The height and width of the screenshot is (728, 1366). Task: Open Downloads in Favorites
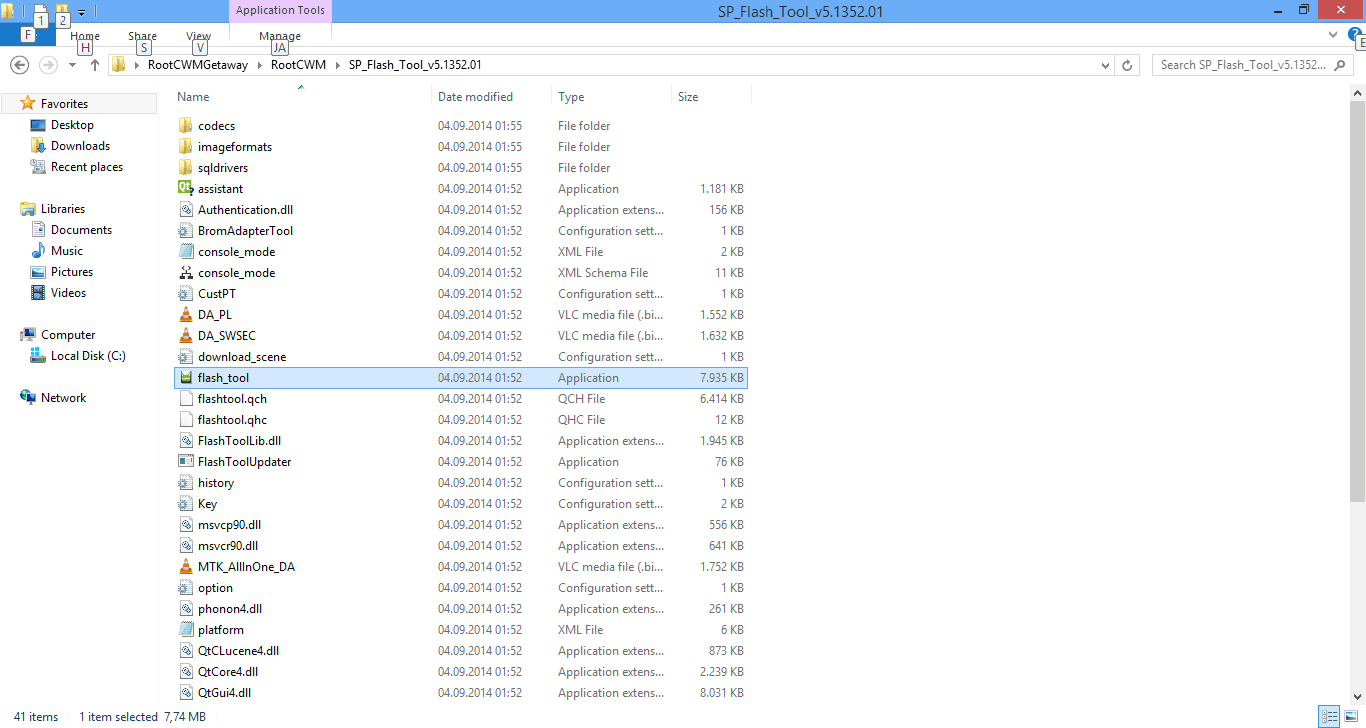click(x=80, y=146)
